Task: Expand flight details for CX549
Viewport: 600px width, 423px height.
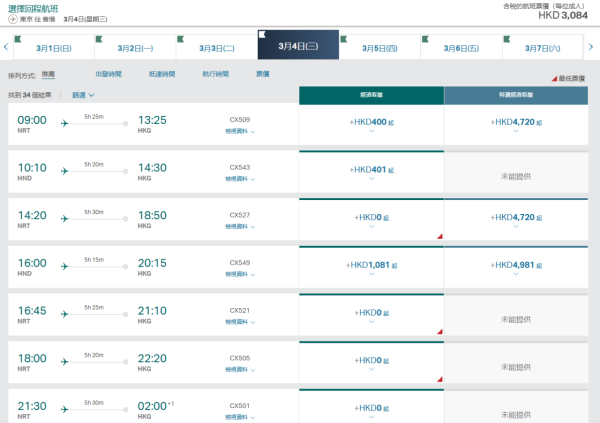Action: coord(240,274)
